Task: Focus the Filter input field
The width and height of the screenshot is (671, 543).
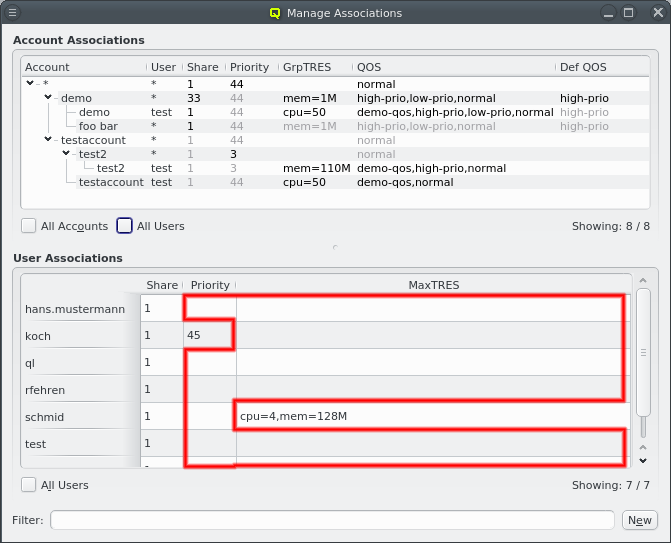Action: click(x=332, y=520)
